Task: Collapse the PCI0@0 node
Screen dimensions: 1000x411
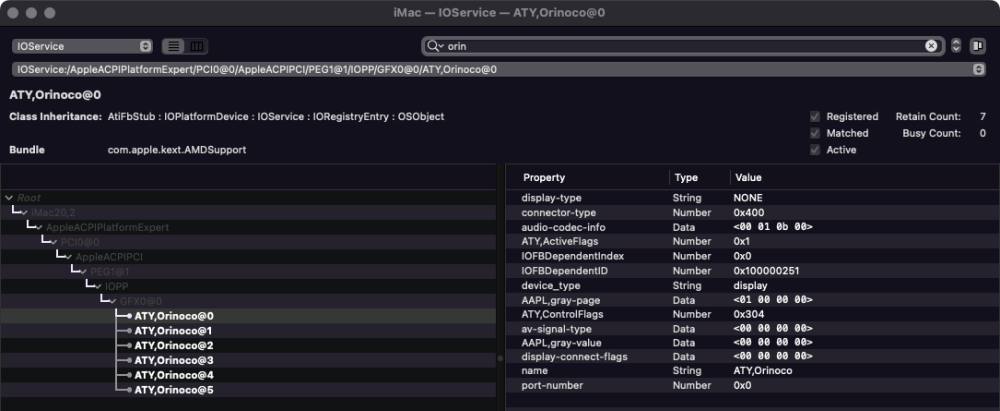Action: tap(54, 242)
